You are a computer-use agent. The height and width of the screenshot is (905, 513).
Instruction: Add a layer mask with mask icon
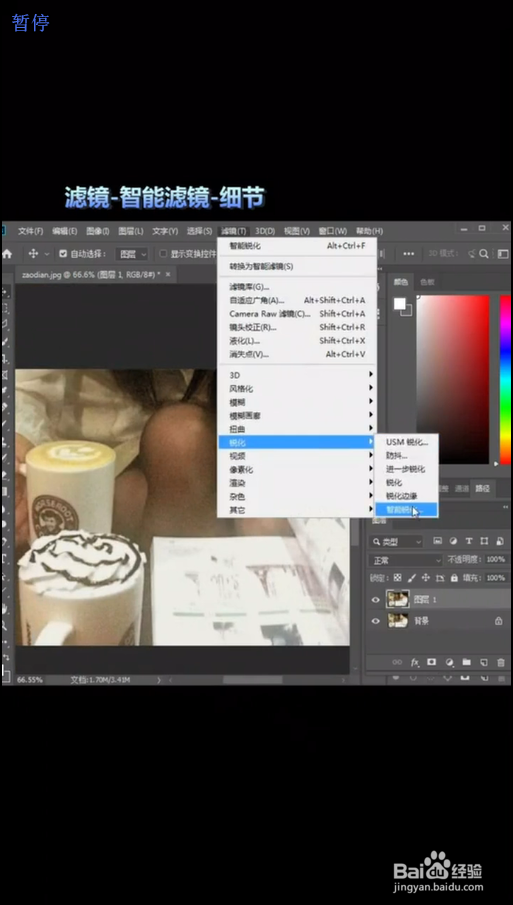pyautogui.click(x=432, y=662)
